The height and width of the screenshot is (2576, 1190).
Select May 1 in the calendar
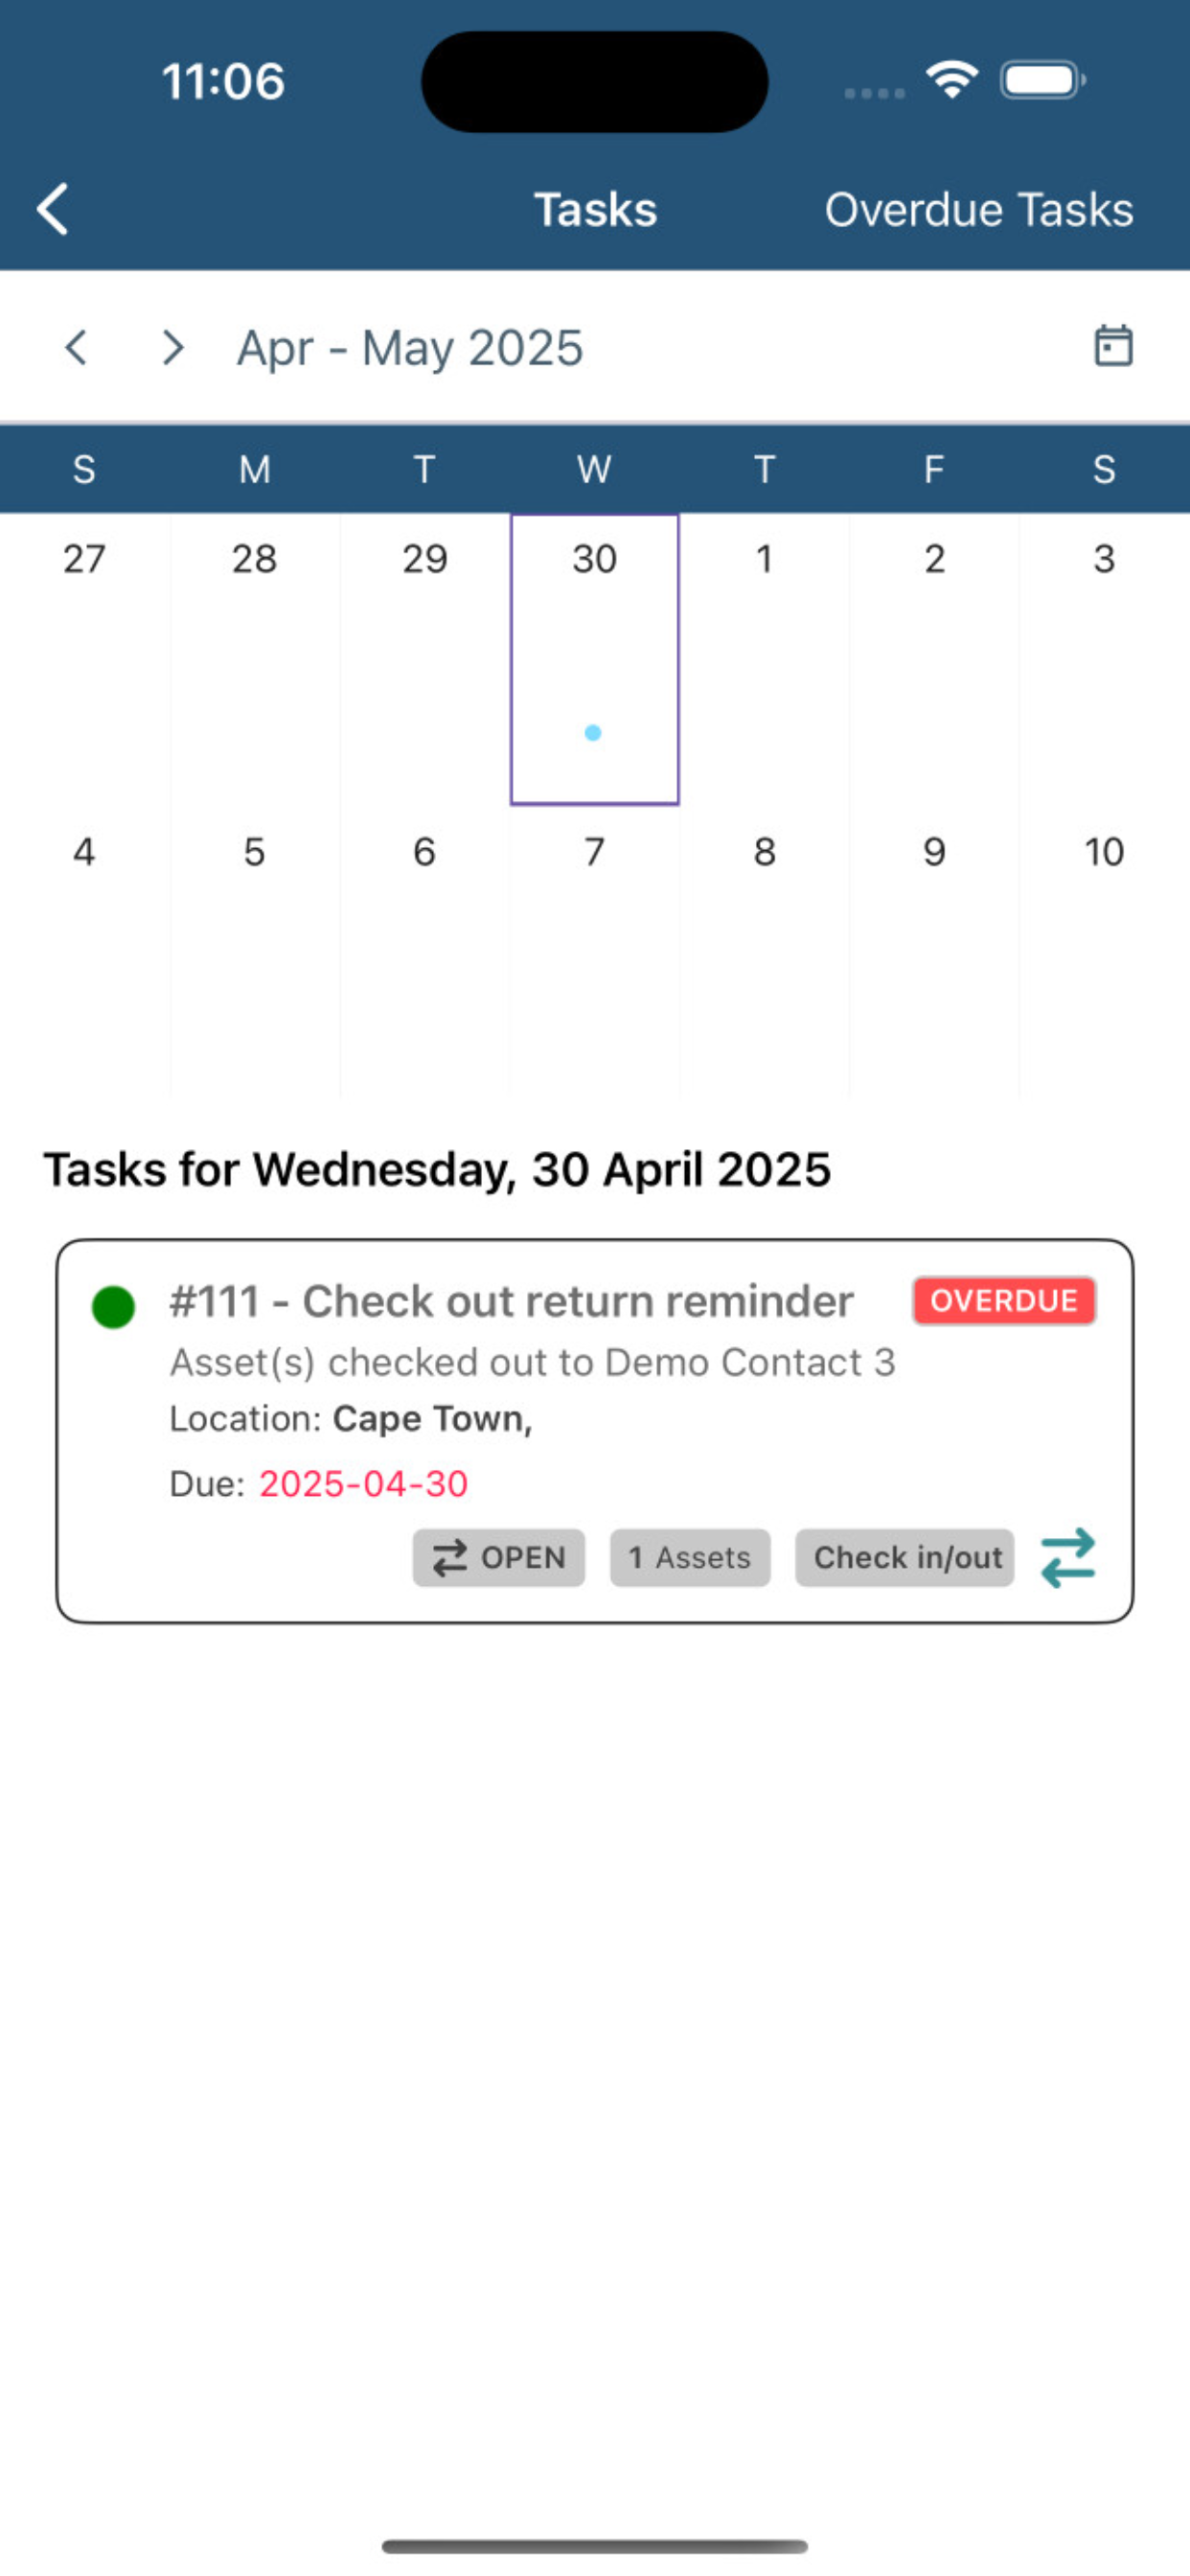(x=764, y=660)
